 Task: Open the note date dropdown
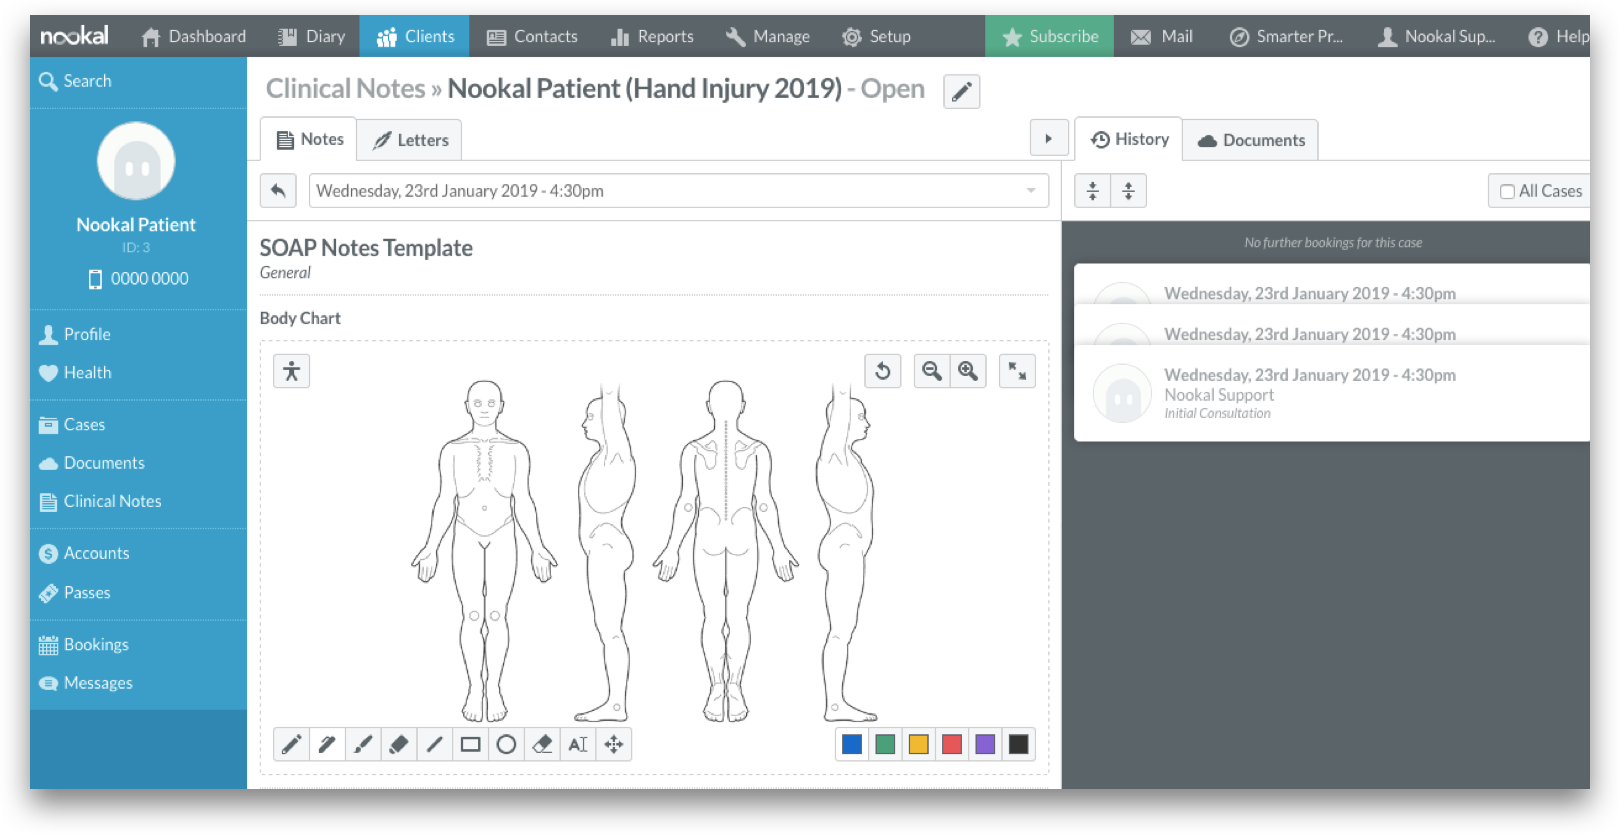click(679, 190)
